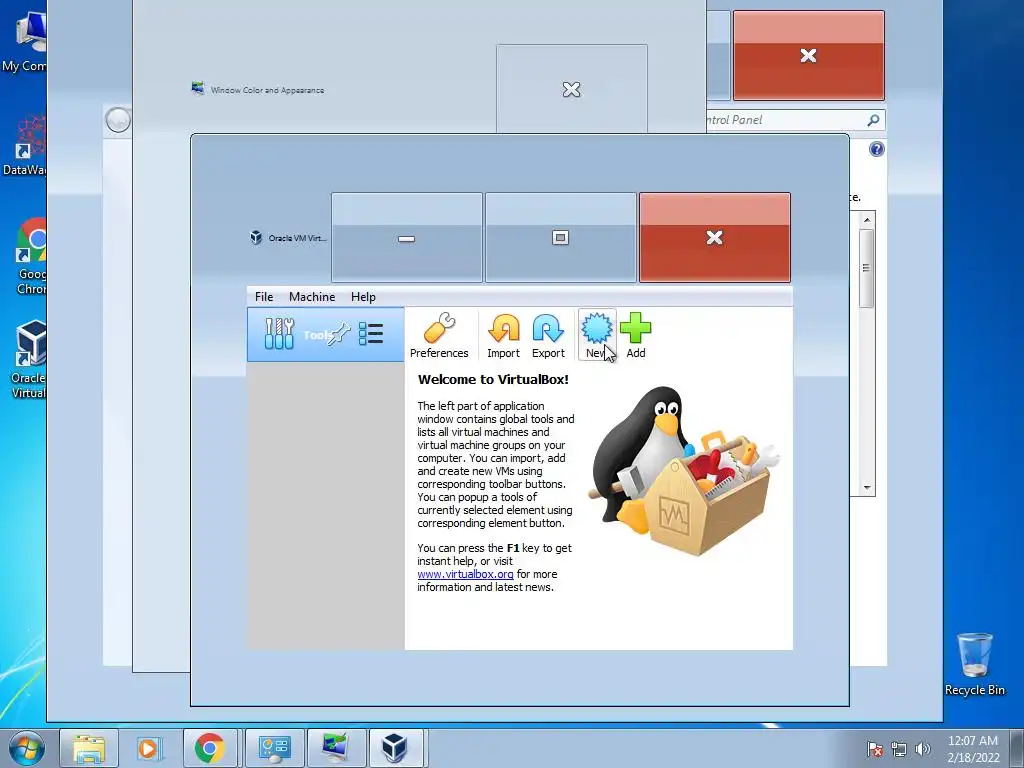Open the clock showing 12:07 AM

pyautogui.click(x=973, y=748)
